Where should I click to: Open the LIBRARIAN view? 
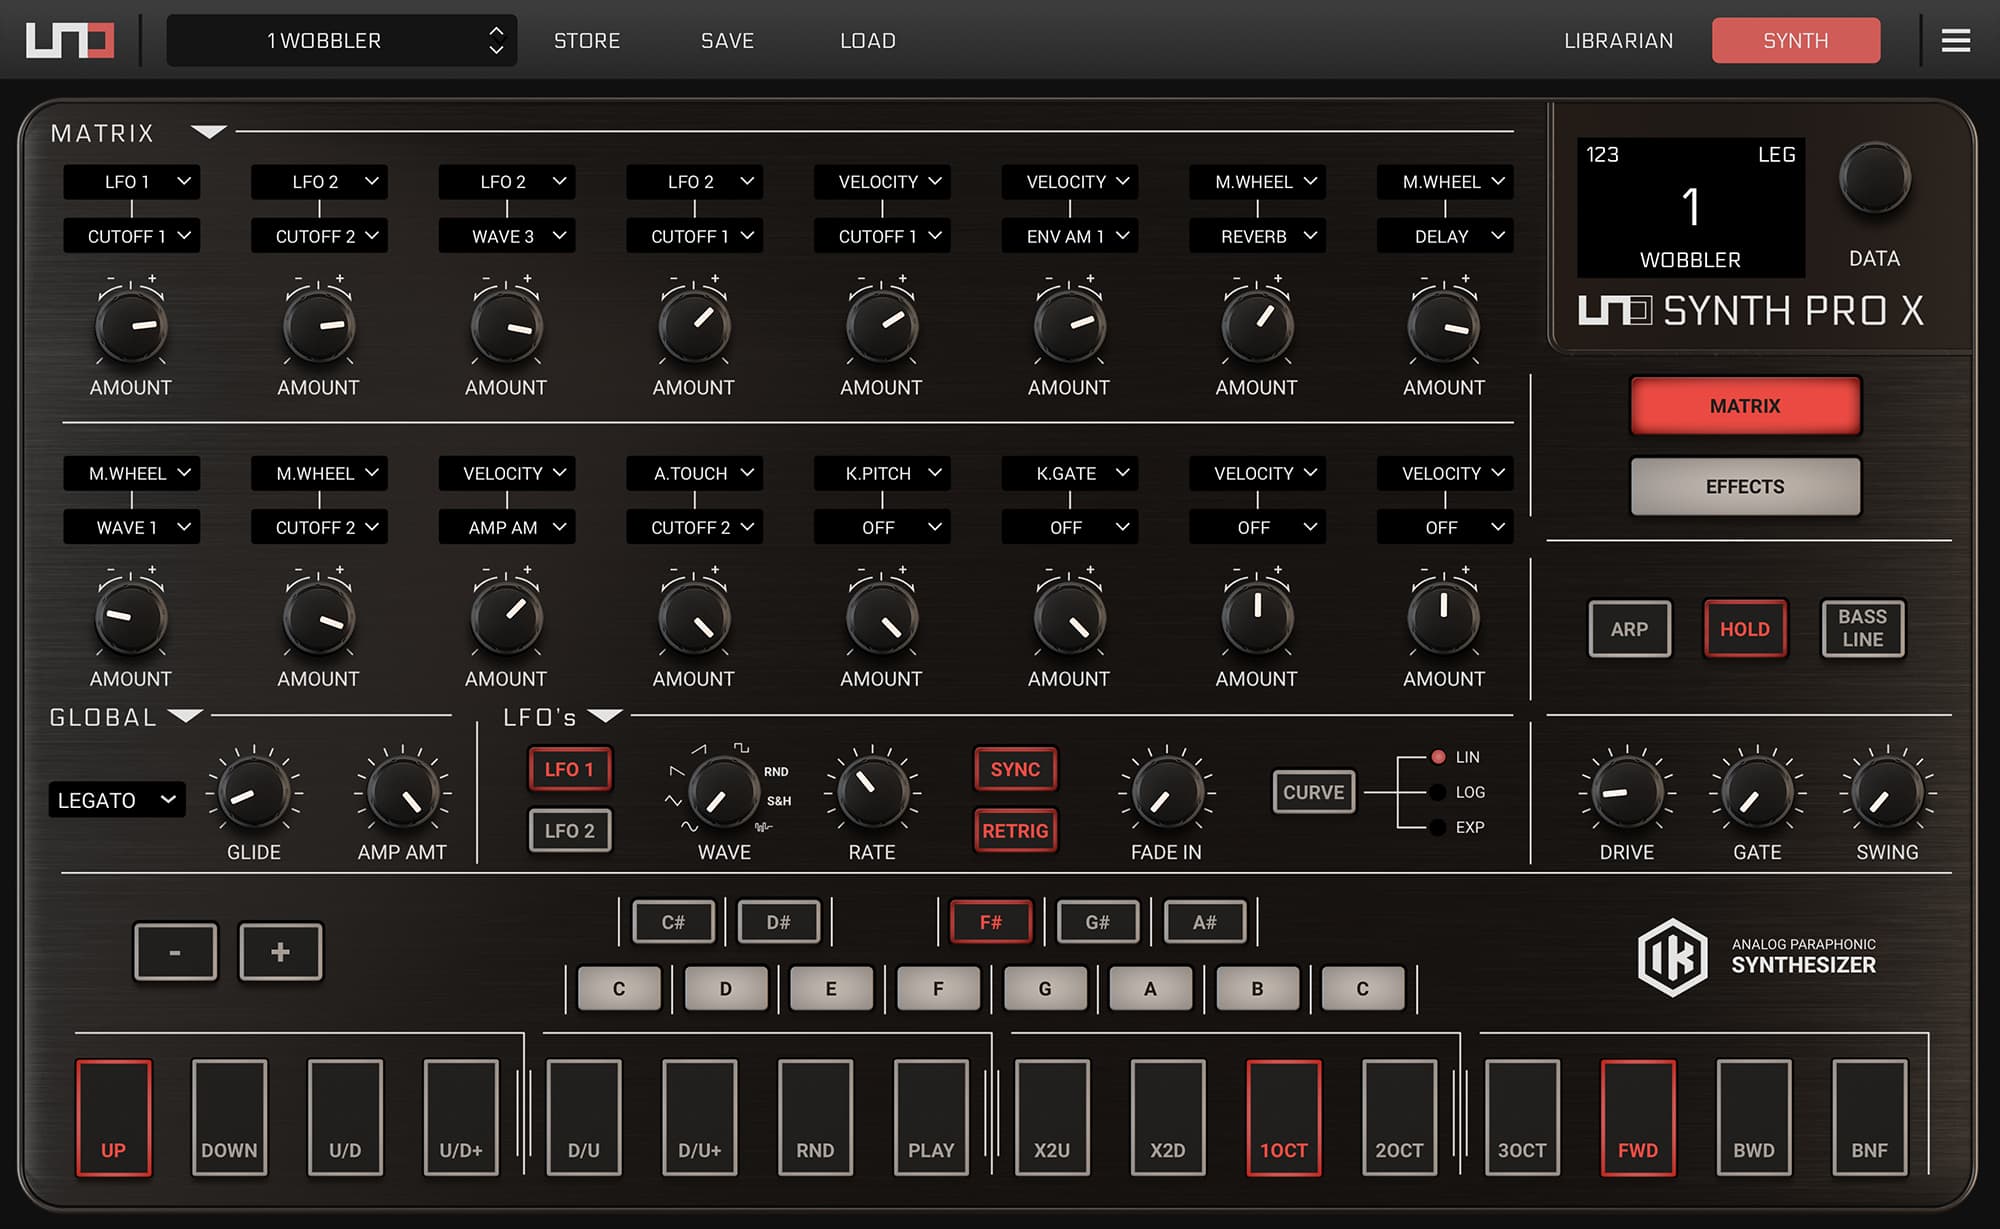pyautogui.click(x=1618, y=40)
